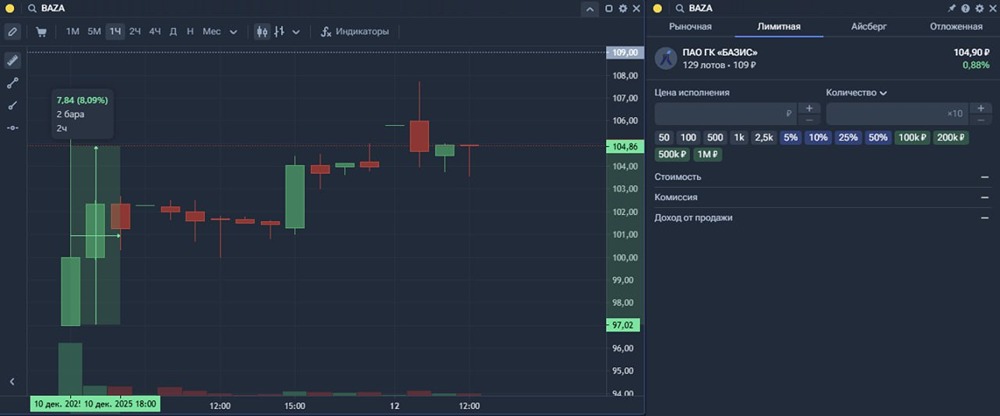Select the 200k ₽ amount preset
Image resolution: width=1000 pixels, height=416 pixels.
pos(950,137)
